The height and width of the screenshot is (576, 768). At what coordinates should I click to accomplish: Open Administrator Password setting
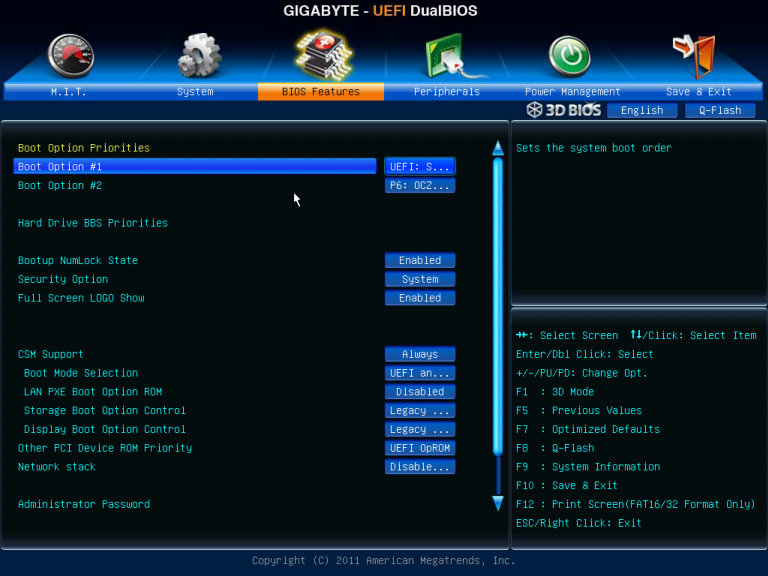point(84,504)
